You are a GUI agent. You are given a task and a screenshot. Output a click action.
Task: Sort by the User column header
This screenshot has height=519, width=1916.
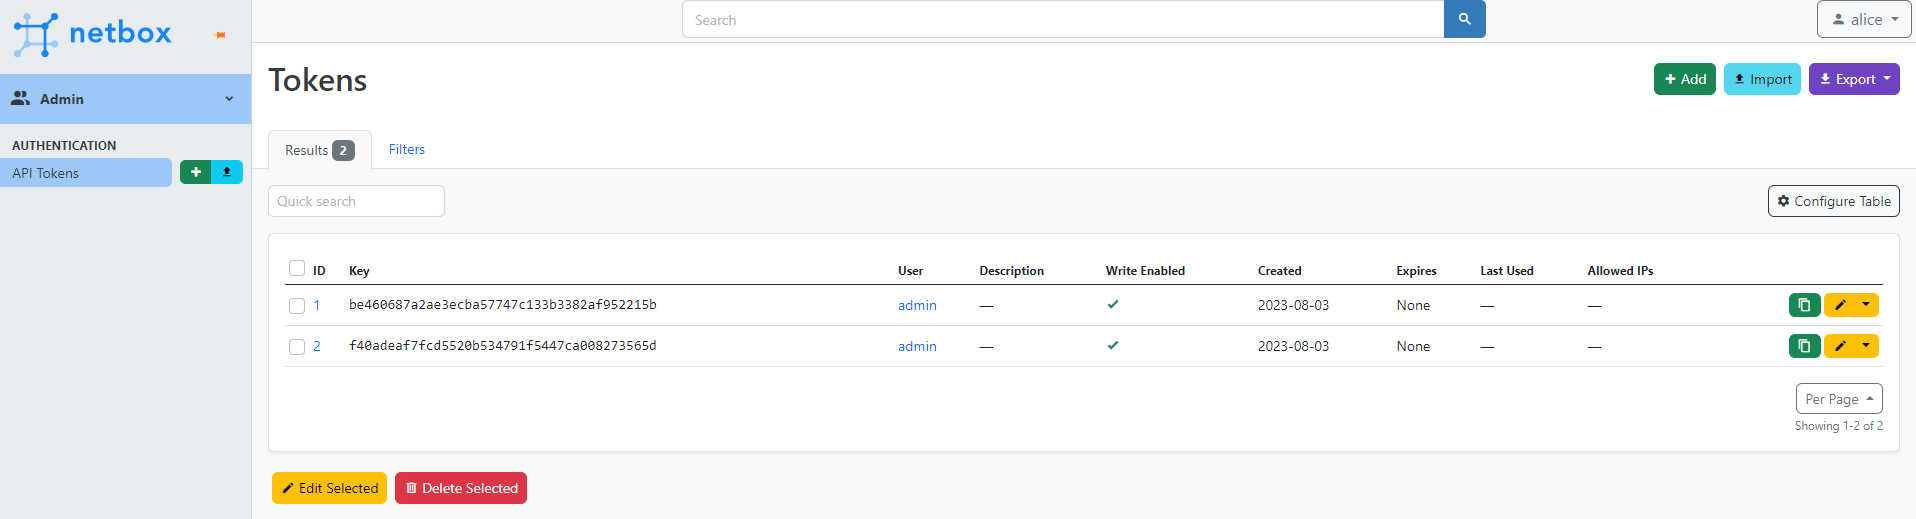point(910,271)
